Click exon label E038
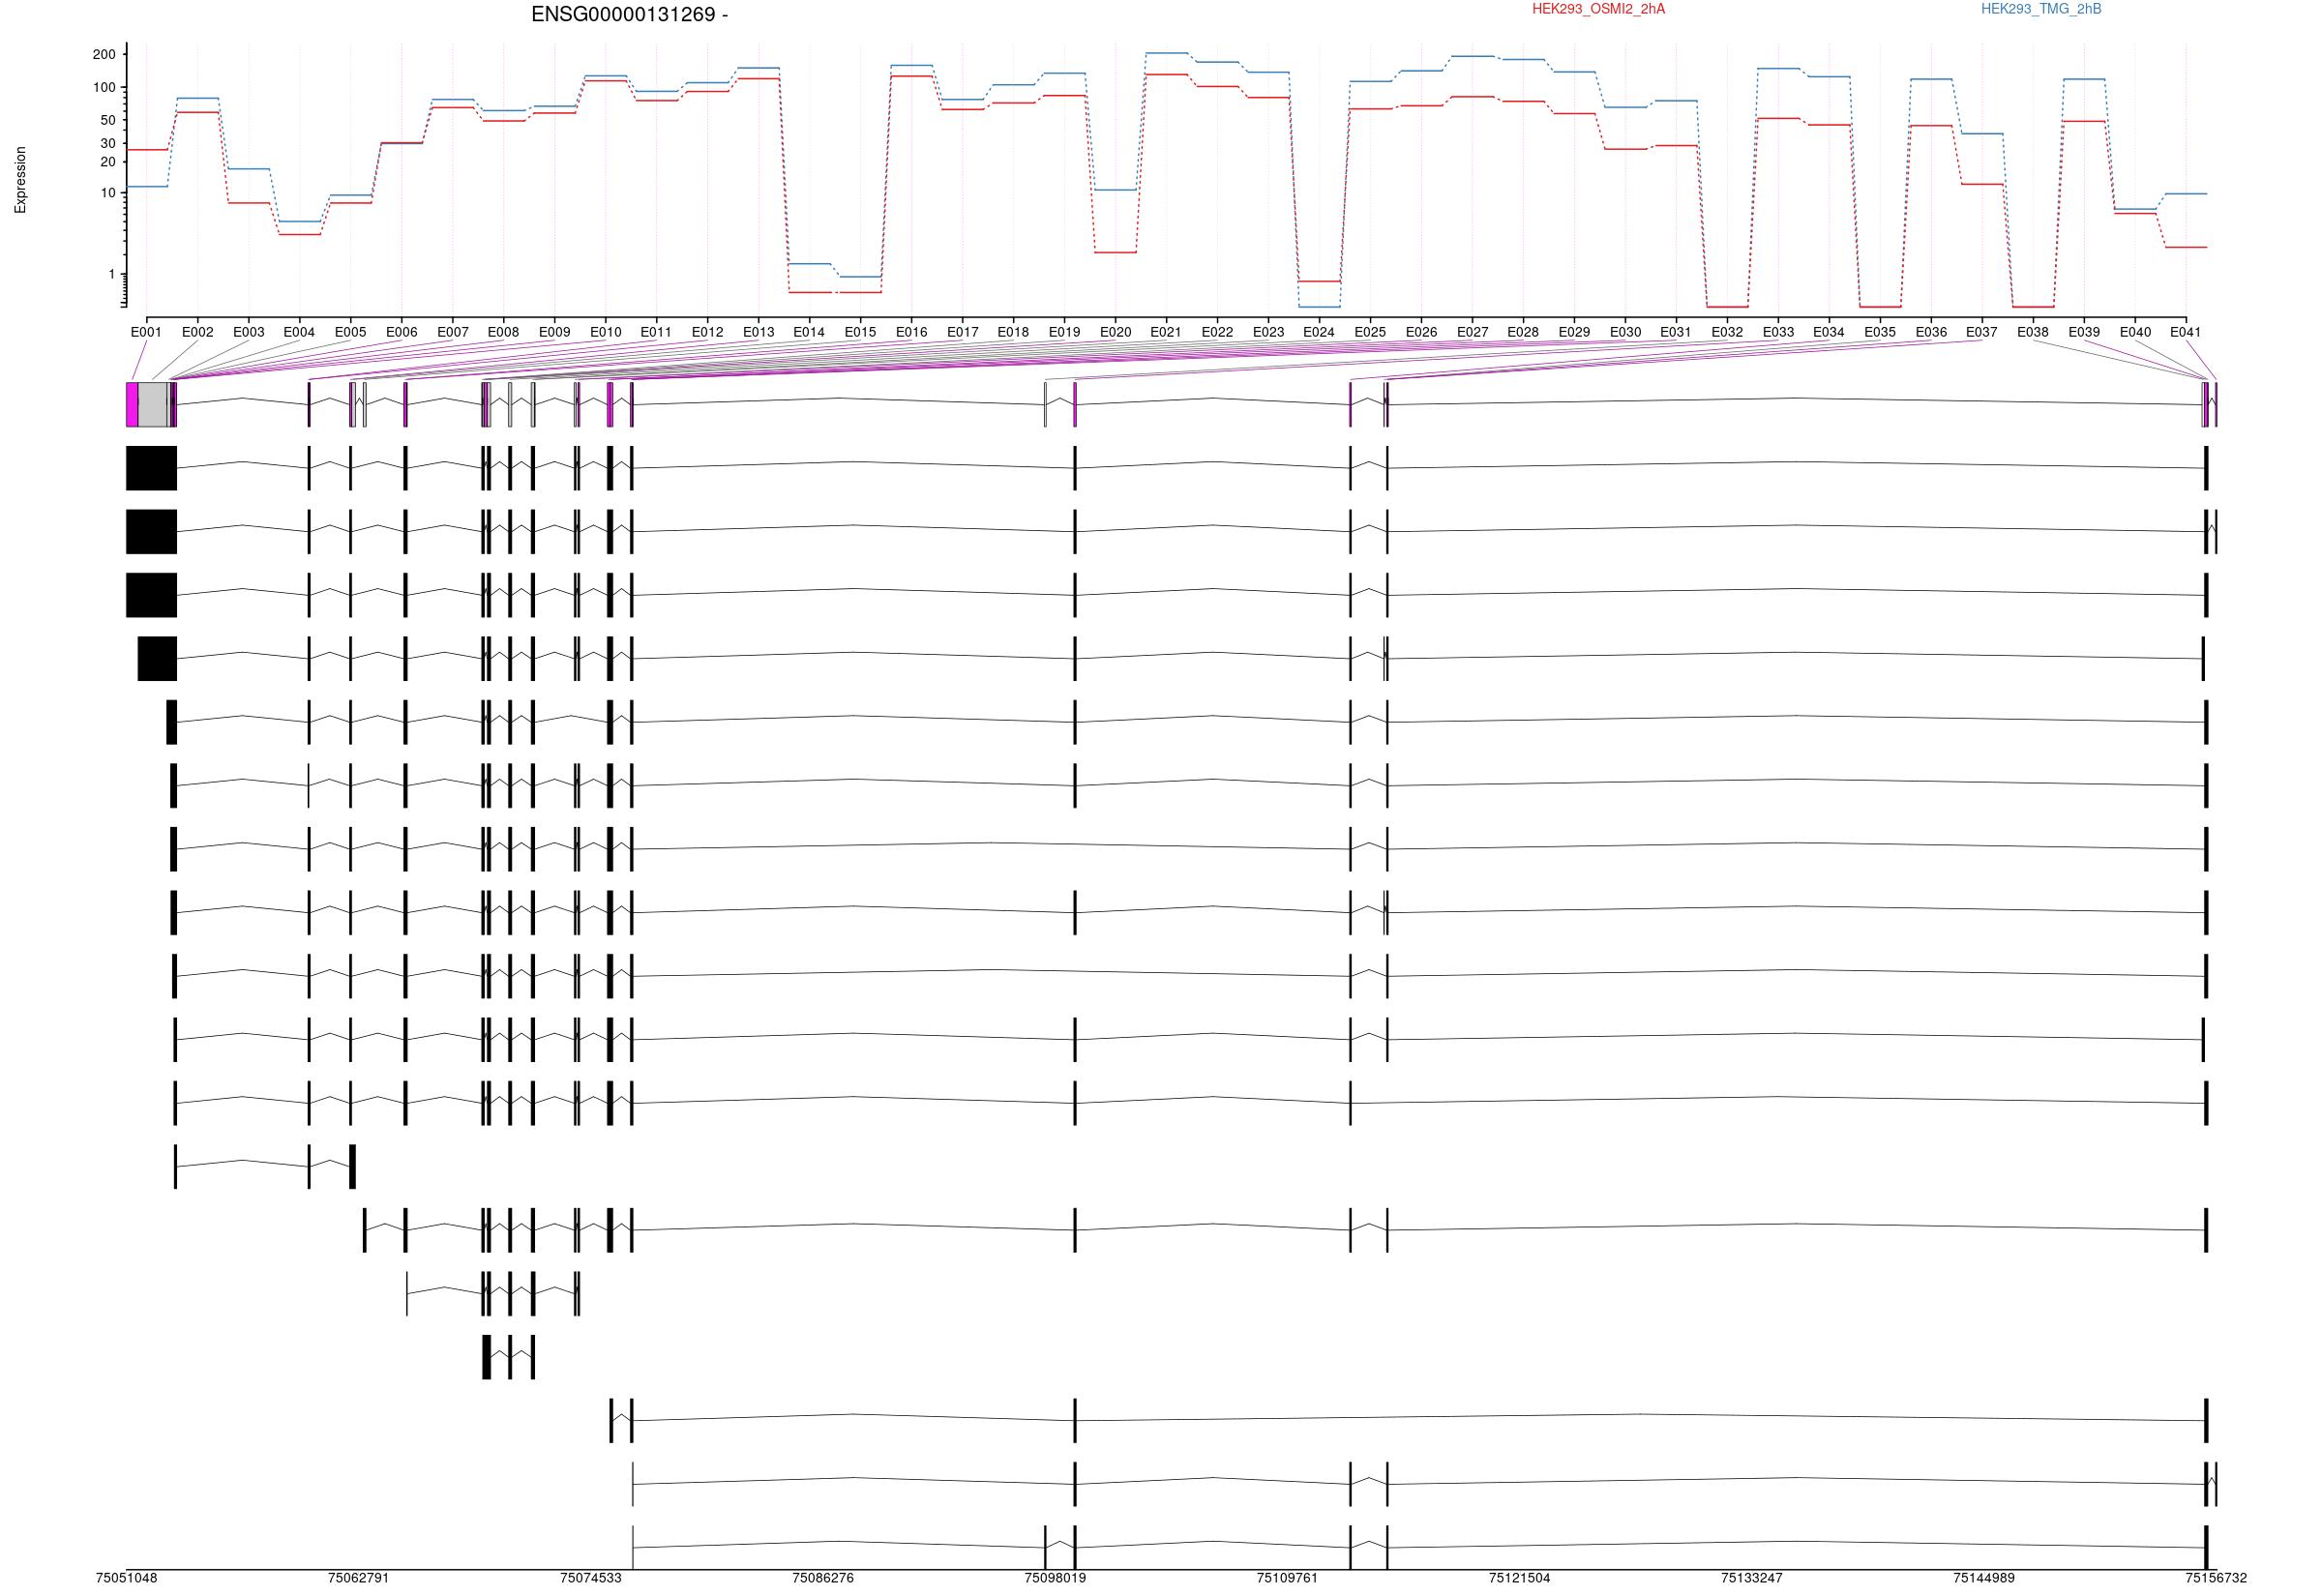 pyautogui.click(x=2033, y=332)
